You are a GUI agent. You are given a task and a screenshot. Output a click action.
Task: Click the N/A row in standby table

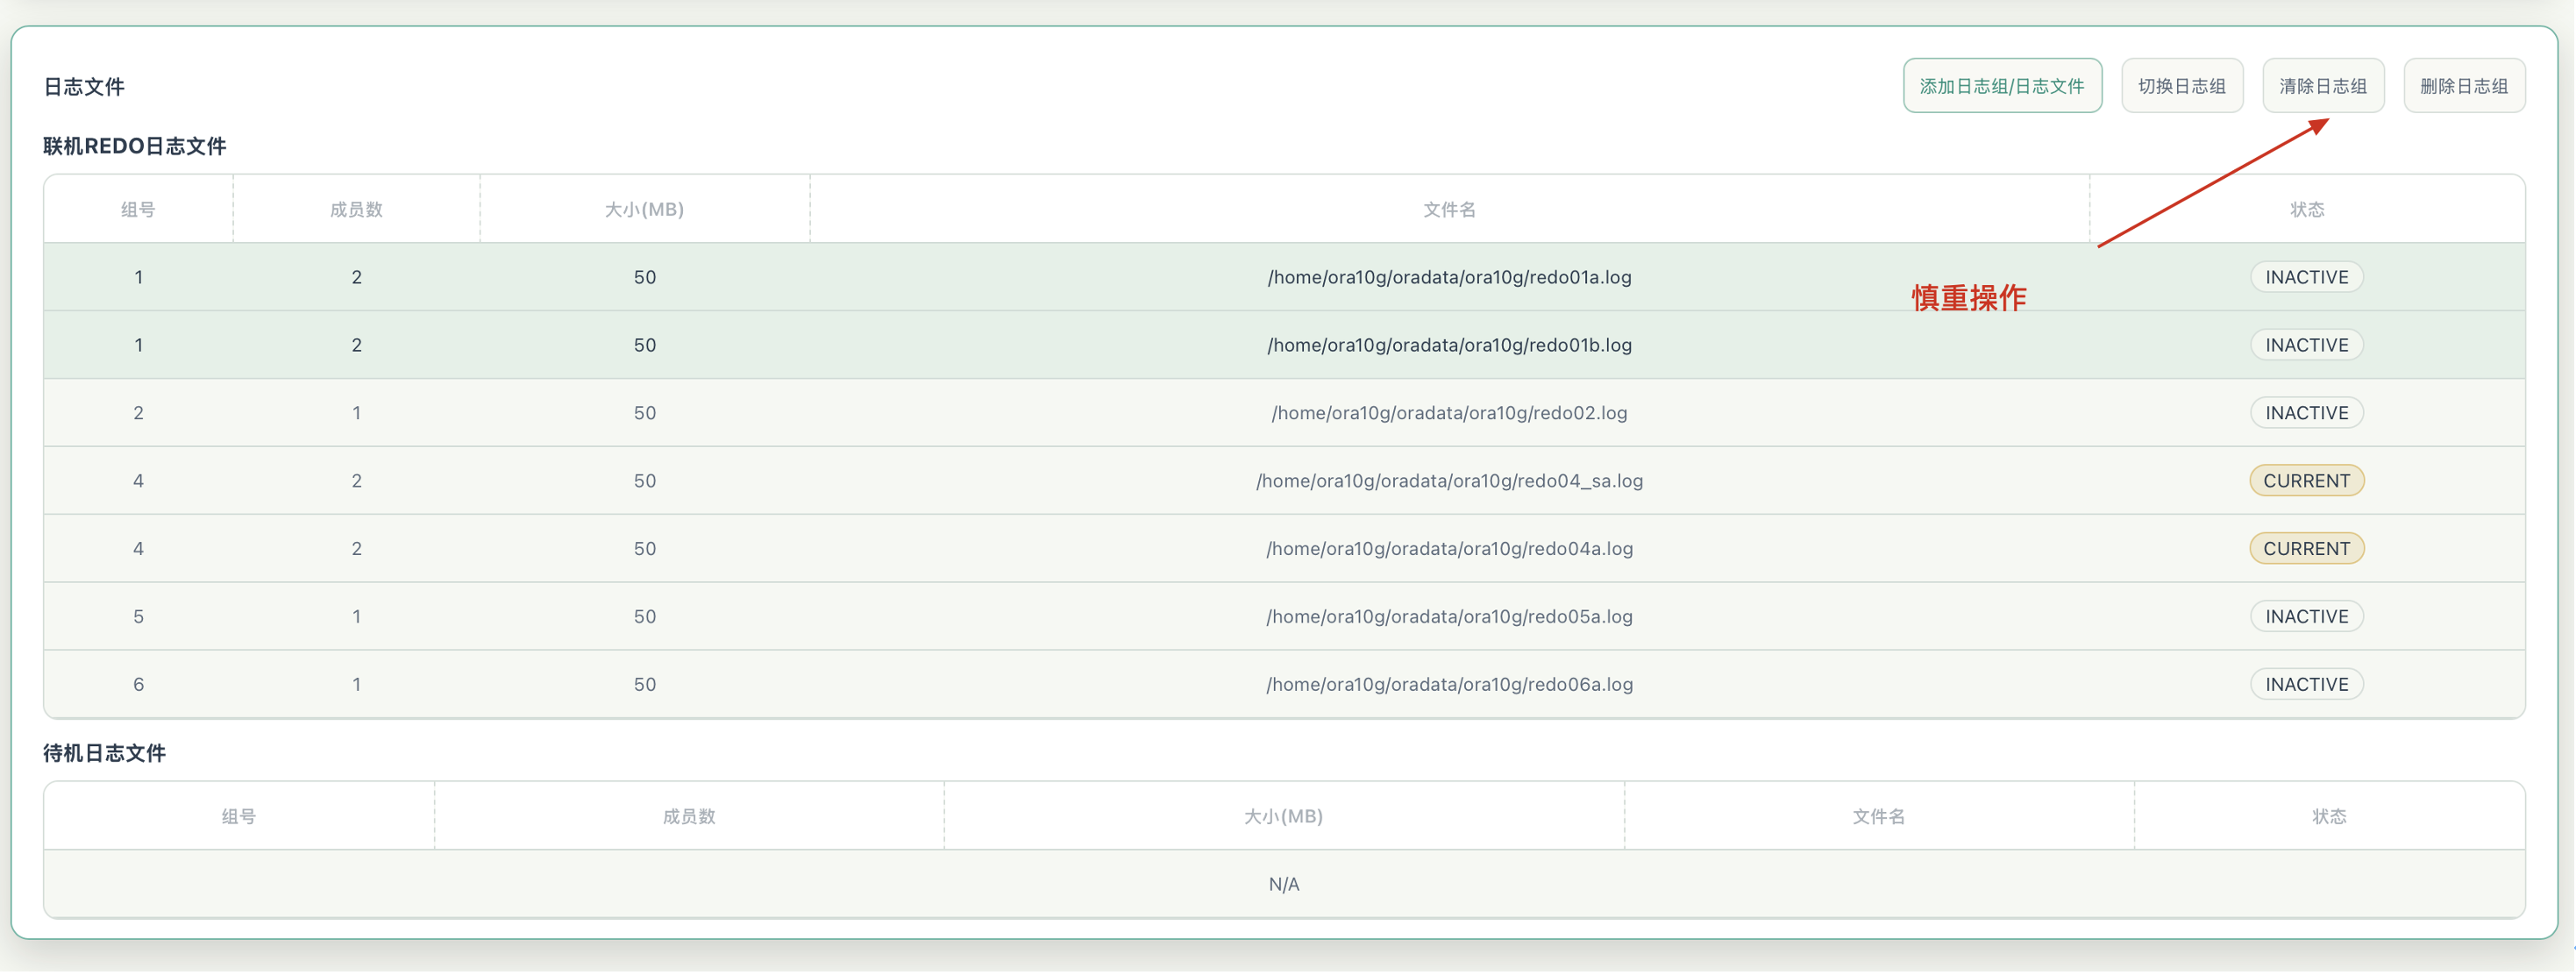(x=1284, y=885)
